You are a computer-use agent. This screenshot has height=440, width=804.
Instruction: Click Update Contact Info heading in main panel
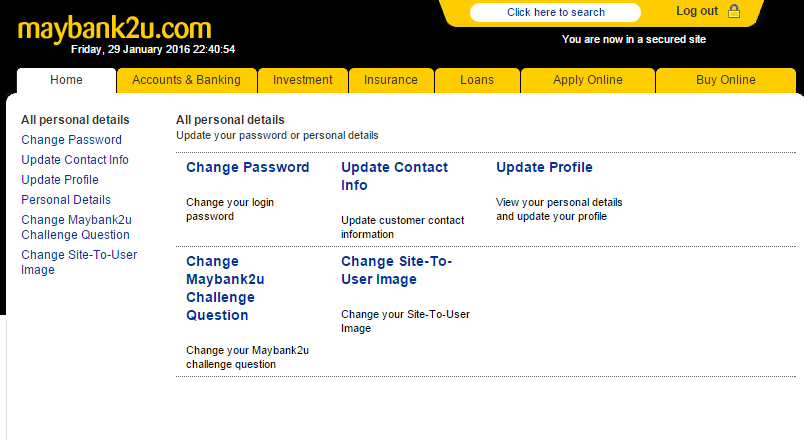(x=394, y=176)
